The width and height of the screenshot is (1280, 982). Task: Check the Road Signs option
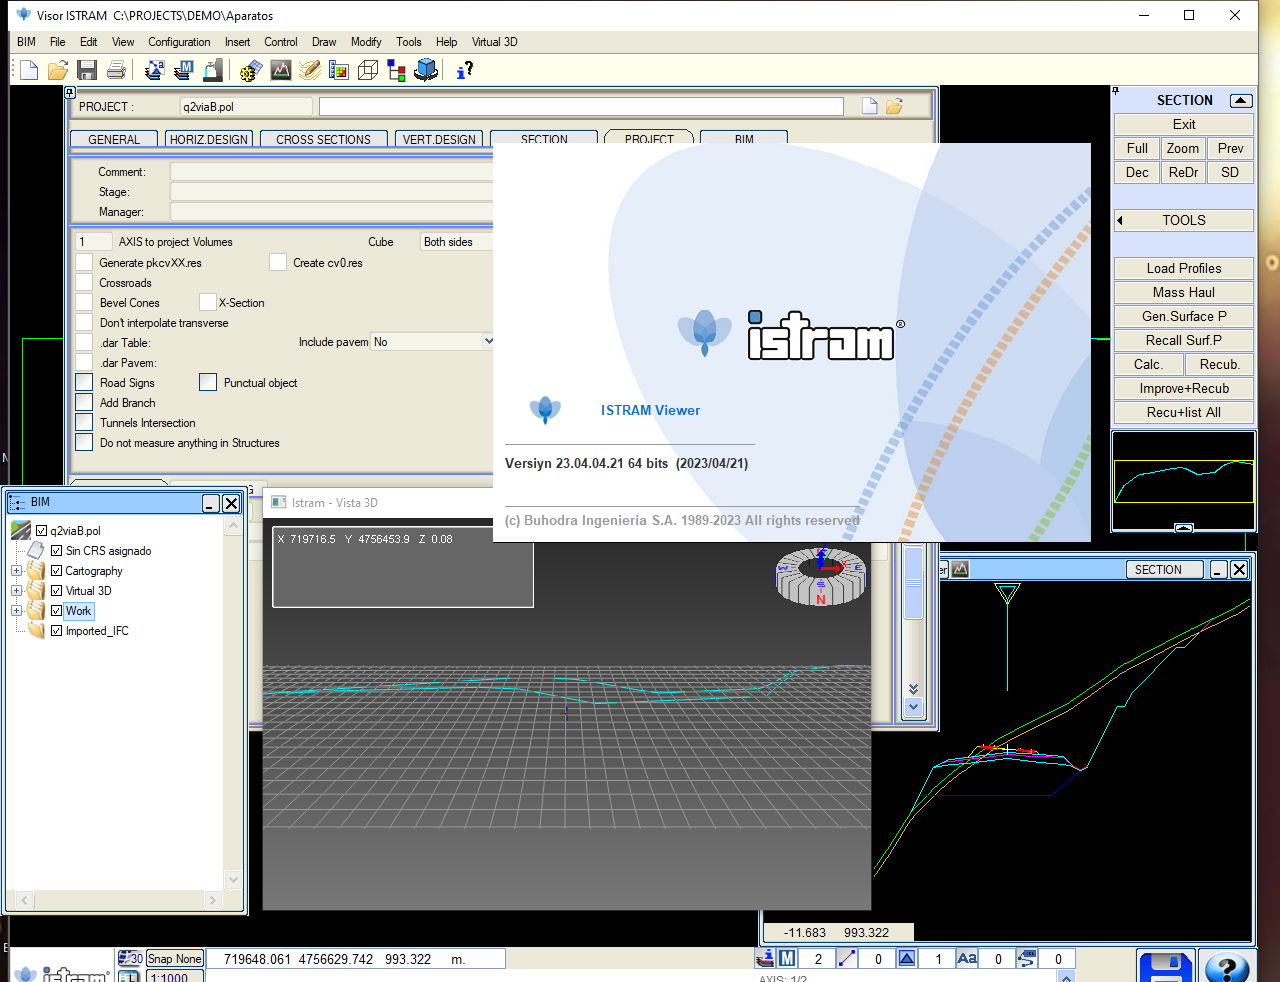coord(84,382)
